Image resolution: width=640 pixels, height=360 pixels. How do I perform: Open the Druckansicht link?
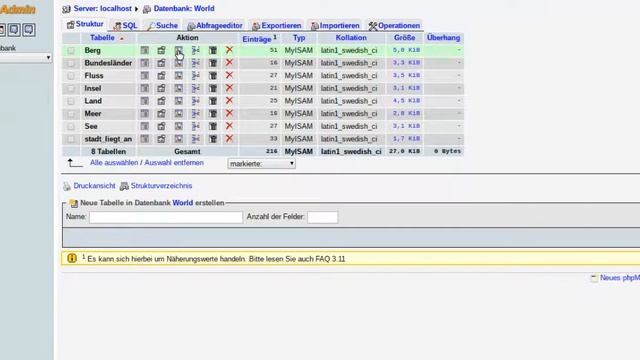pyautogui.click(x=94, y=186)
